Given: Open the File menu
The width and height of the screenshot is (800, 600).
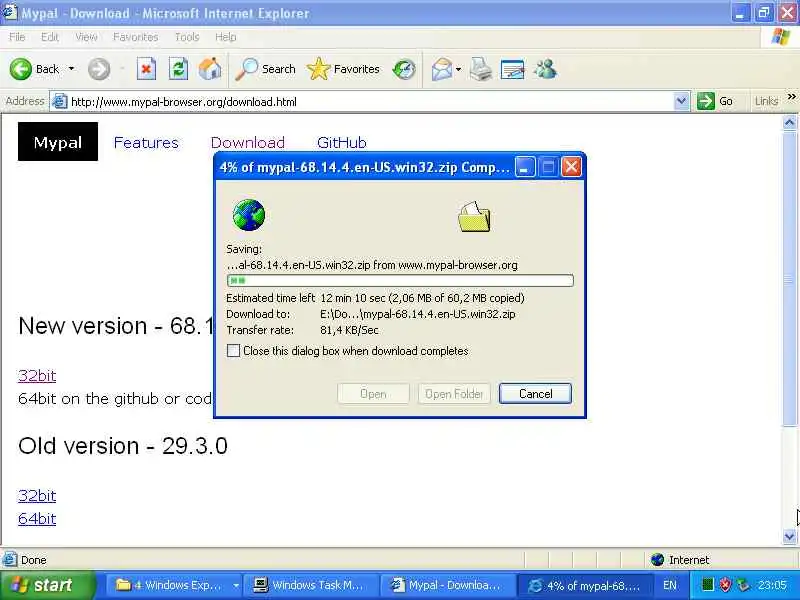Looking at the screenshot, I should (17, 37).
